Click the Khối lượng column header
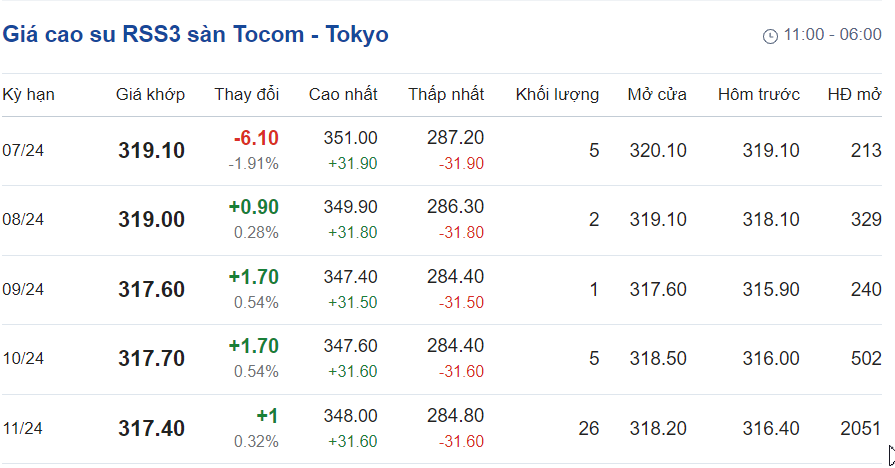Screen dimensions: 895x468 pyautogui.click(x=557, y=95)
